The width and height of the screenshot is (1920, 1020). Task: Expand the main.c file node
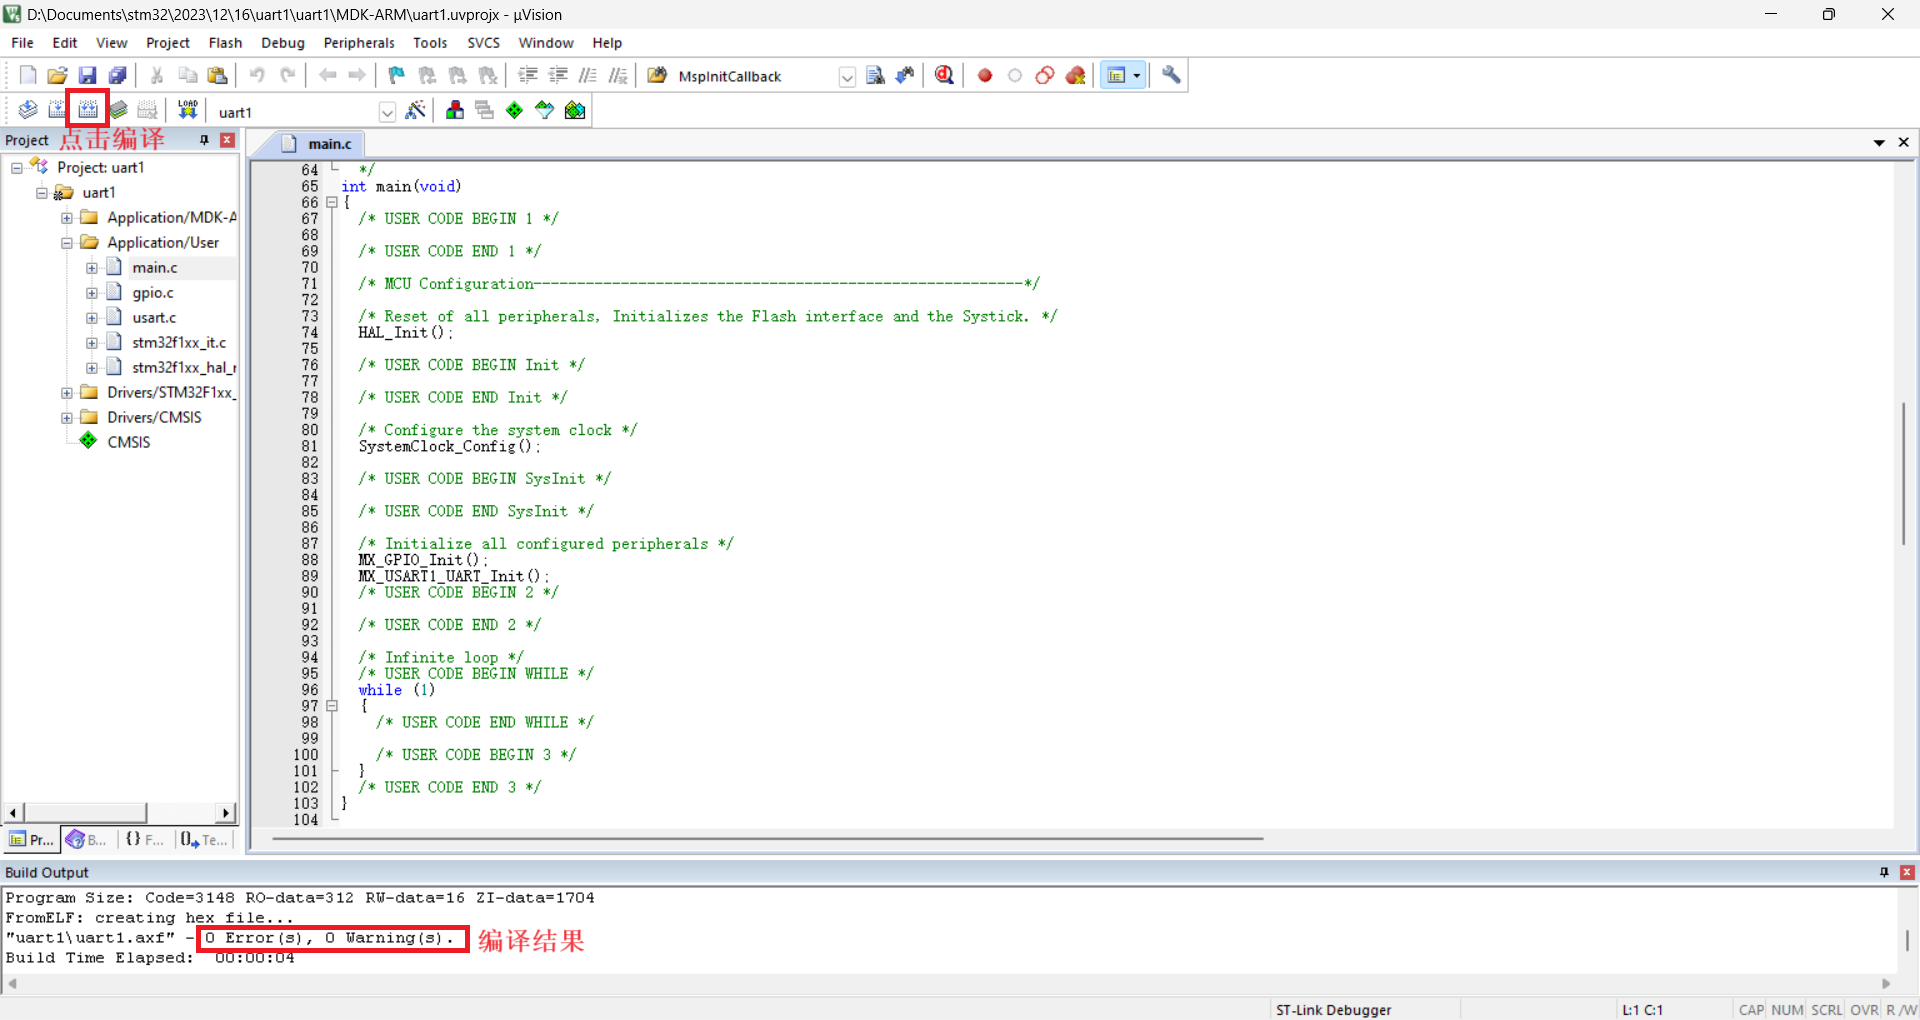pyautogui.click(x=91, y=268)
